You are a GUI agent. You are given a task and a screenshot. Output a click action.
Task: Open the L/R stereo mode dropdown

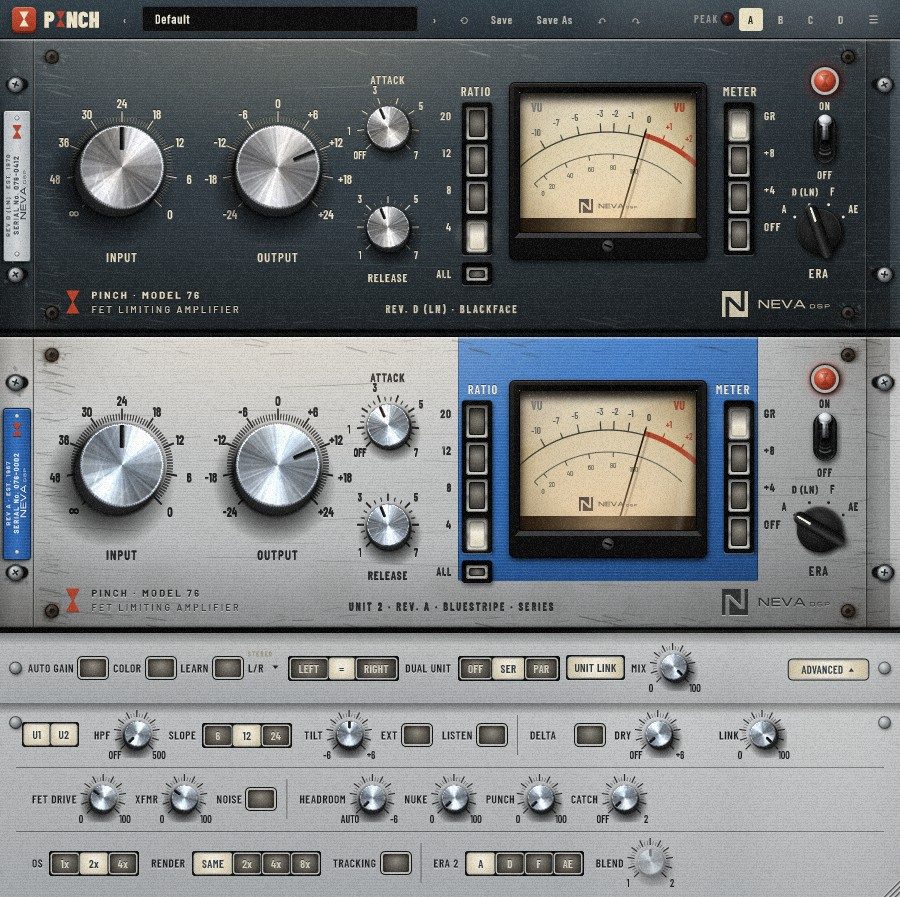(263, 668)
